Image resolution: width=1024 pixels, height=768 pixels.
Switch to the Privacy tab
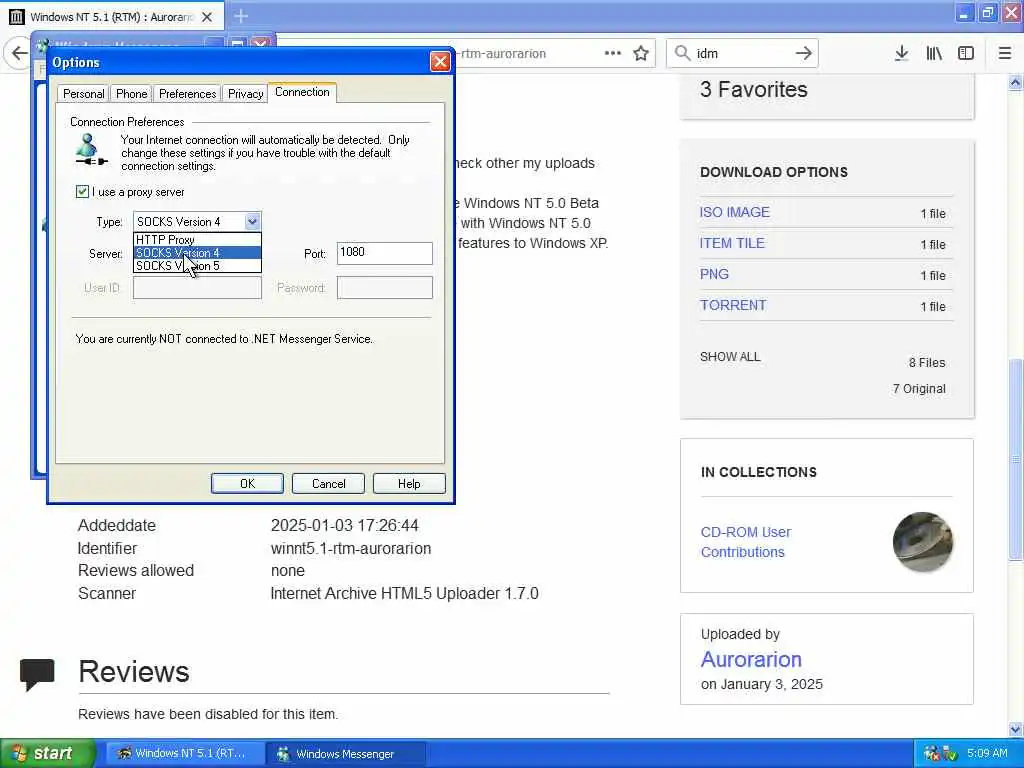(x=246, y=93)
